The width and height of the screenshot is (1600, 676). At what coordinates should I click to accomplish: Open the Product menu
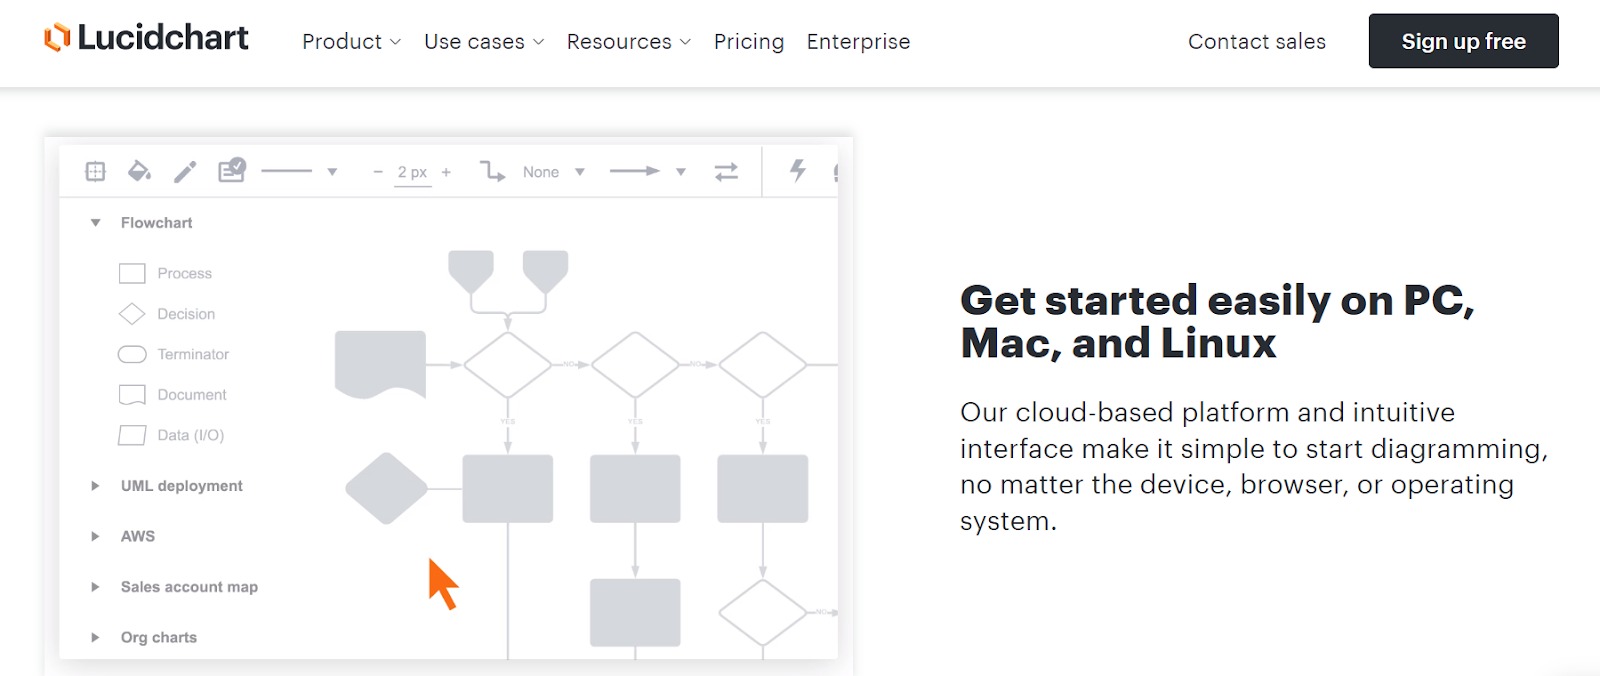[x=351, y=42]
